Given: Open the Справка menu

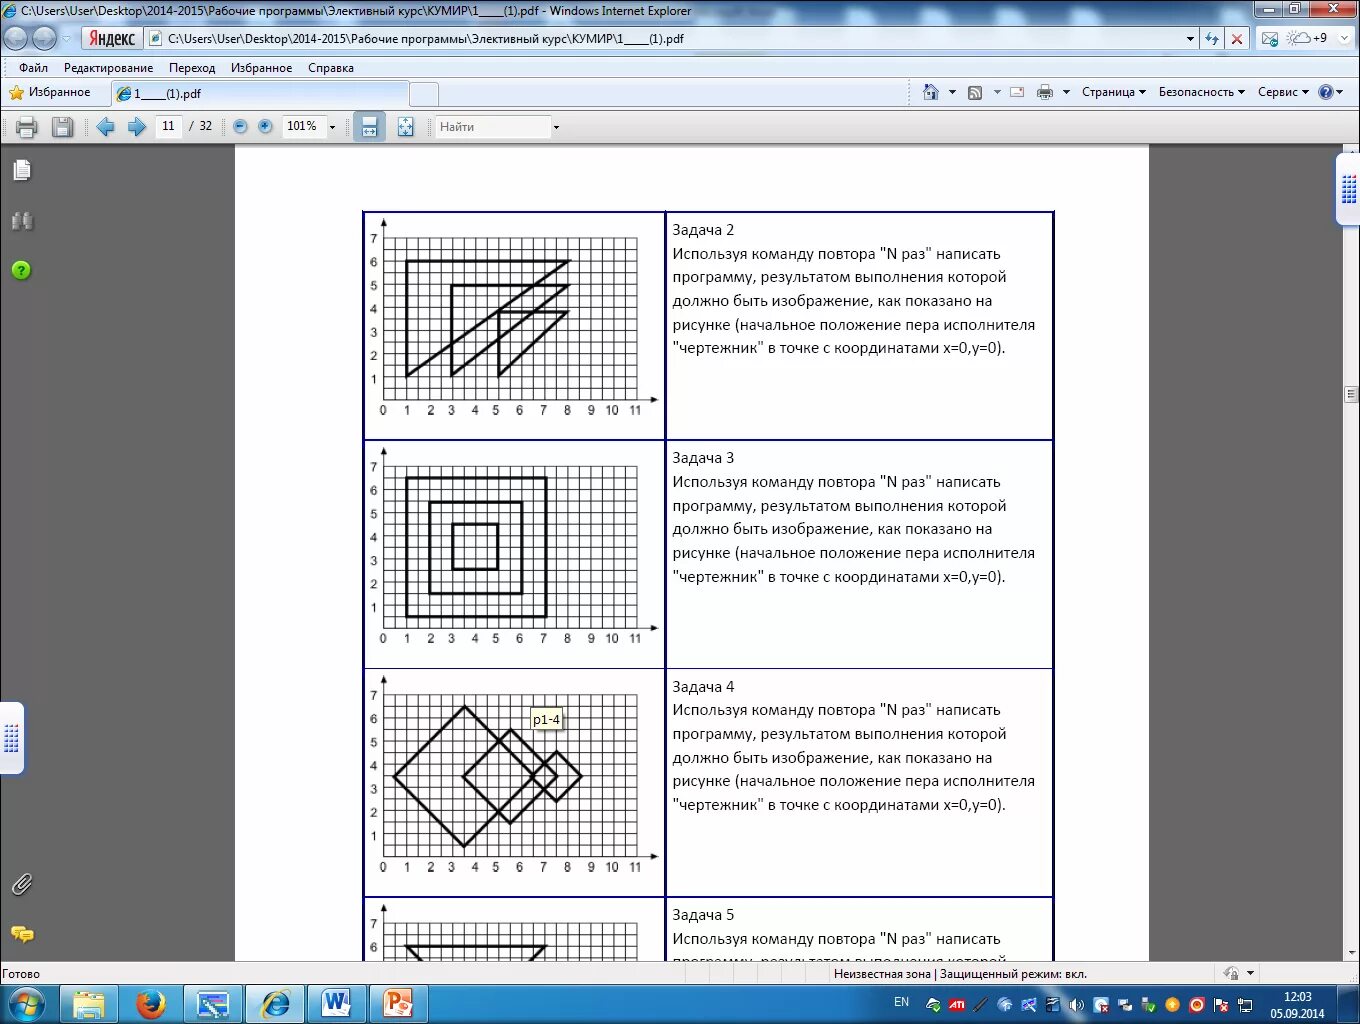Looking at the screenshot, I should click(331, 68).
